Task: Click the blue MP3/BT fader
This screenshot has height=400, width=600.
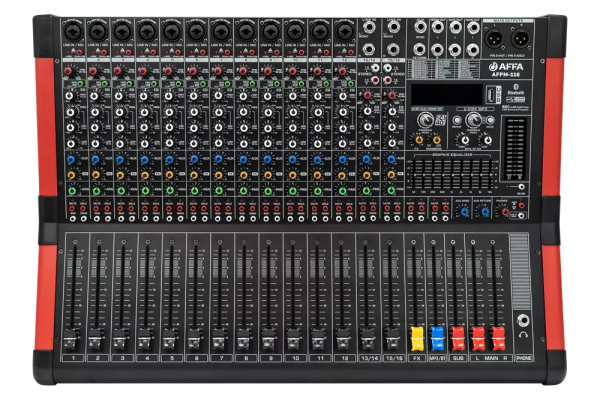Action: pyautogui.click(x=437, y=339)
